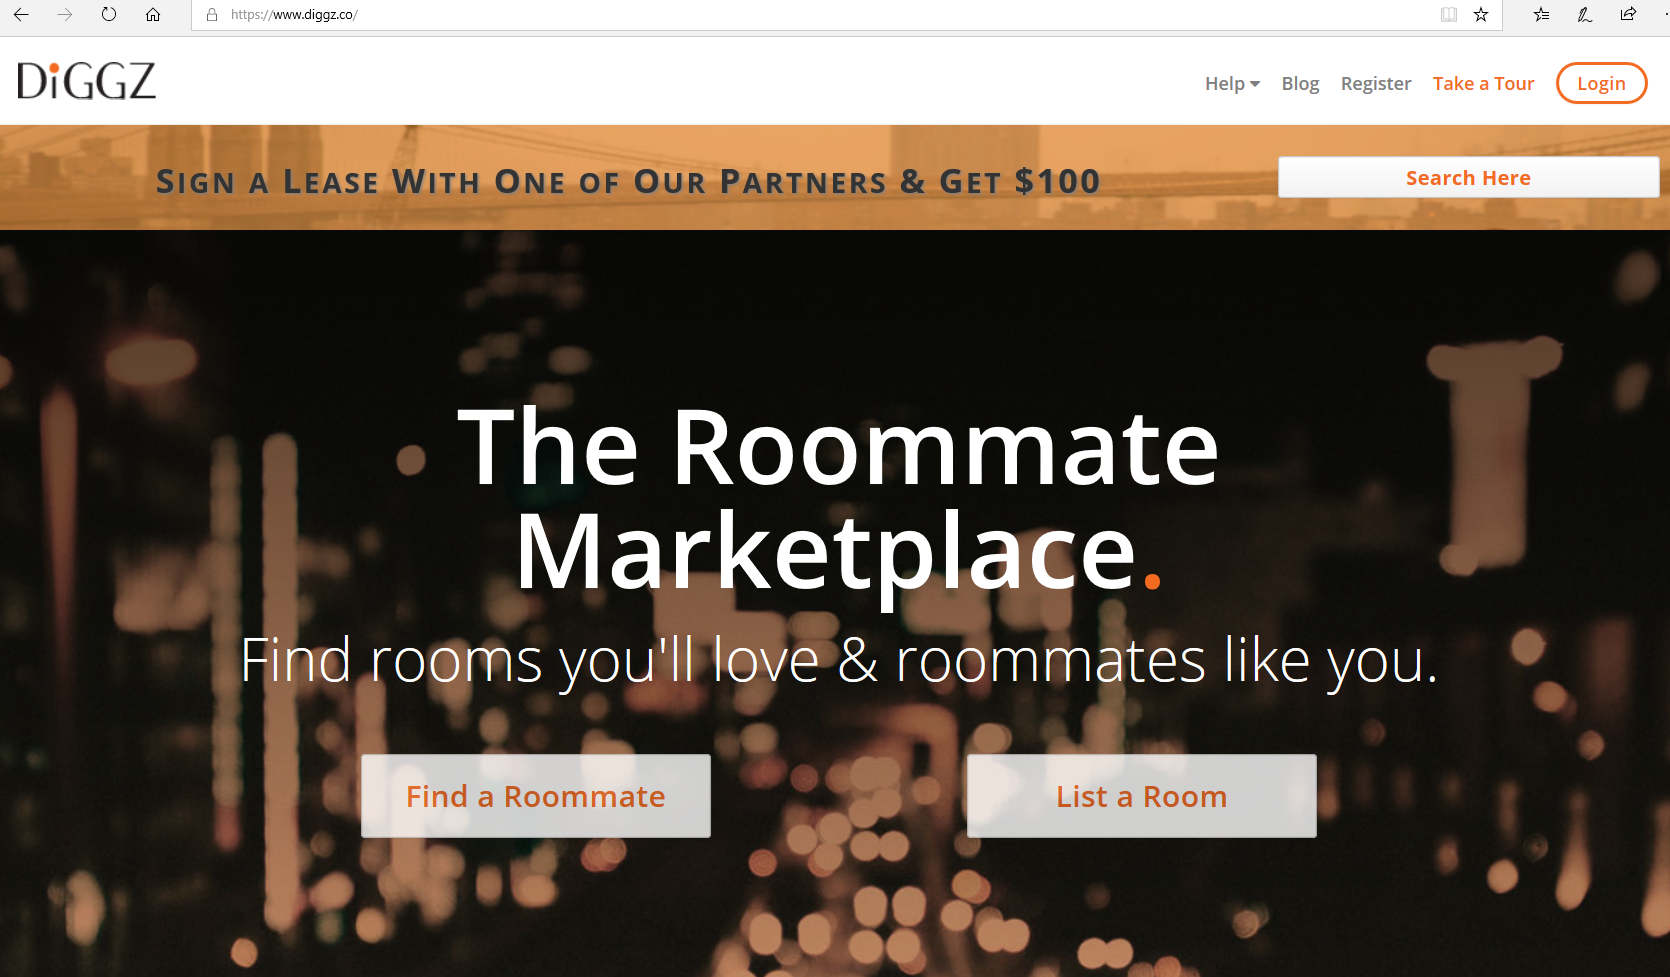
Task: Go back to the previous page
Action: (21, 15)
